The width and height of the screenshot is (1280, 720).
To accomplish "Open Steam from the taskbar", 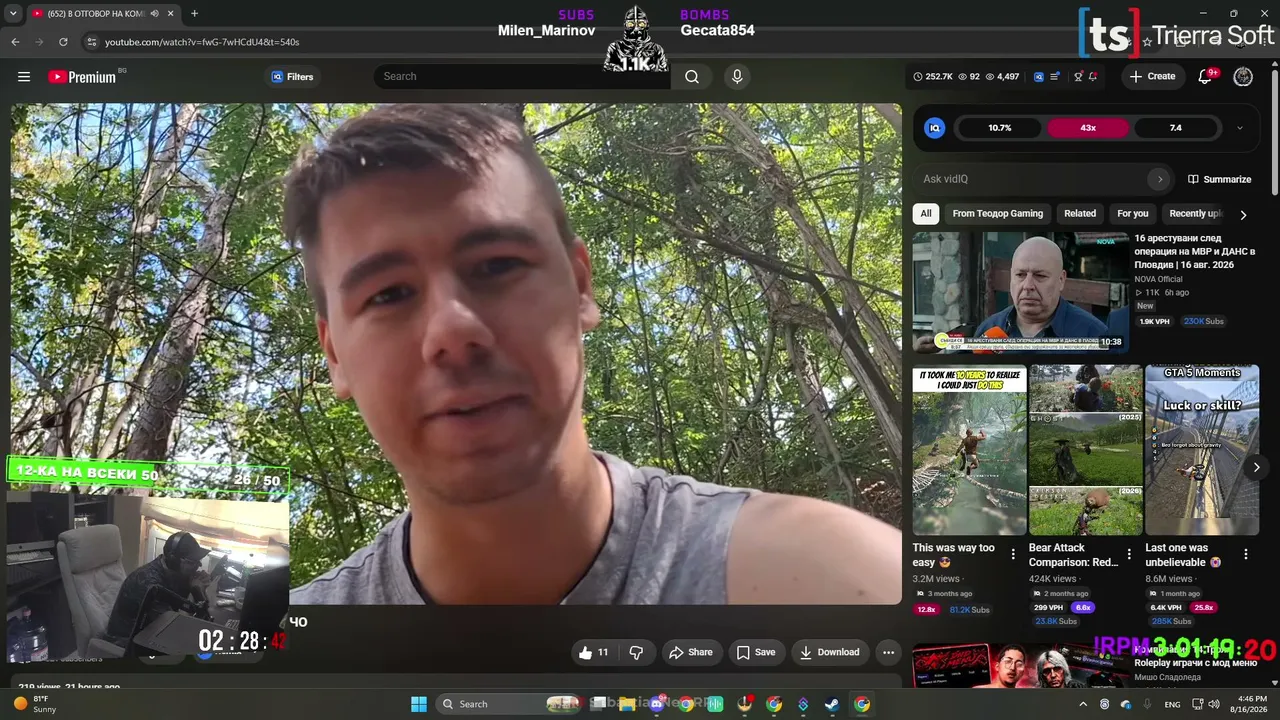I will click(x=832, y=704).
